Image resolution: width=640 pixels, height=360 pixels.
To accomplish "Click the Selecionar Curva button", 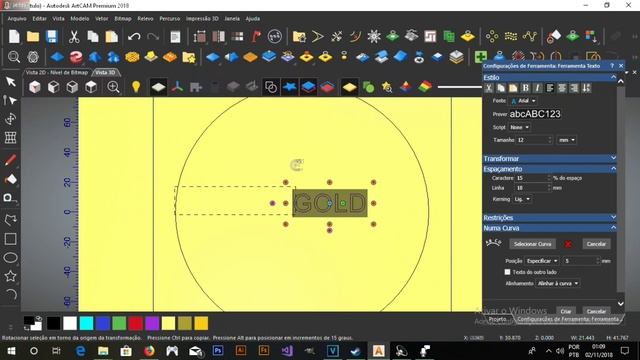I will pyautogui.click(x=533, y=244).
